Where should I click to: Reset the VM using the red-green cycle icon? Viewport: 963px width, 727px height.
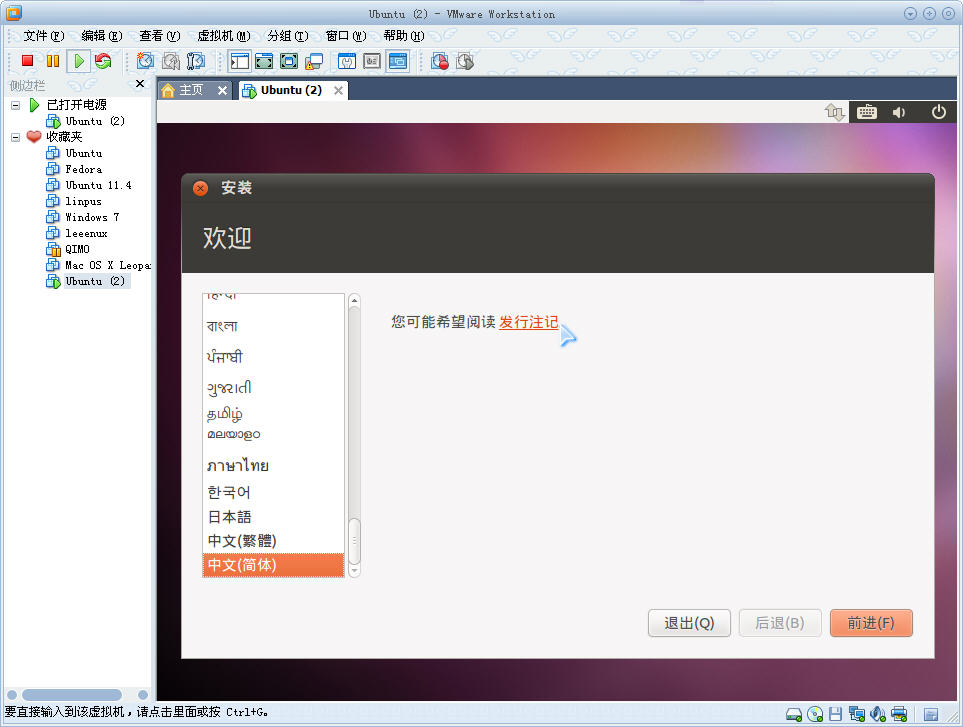(x=103, y=61)
